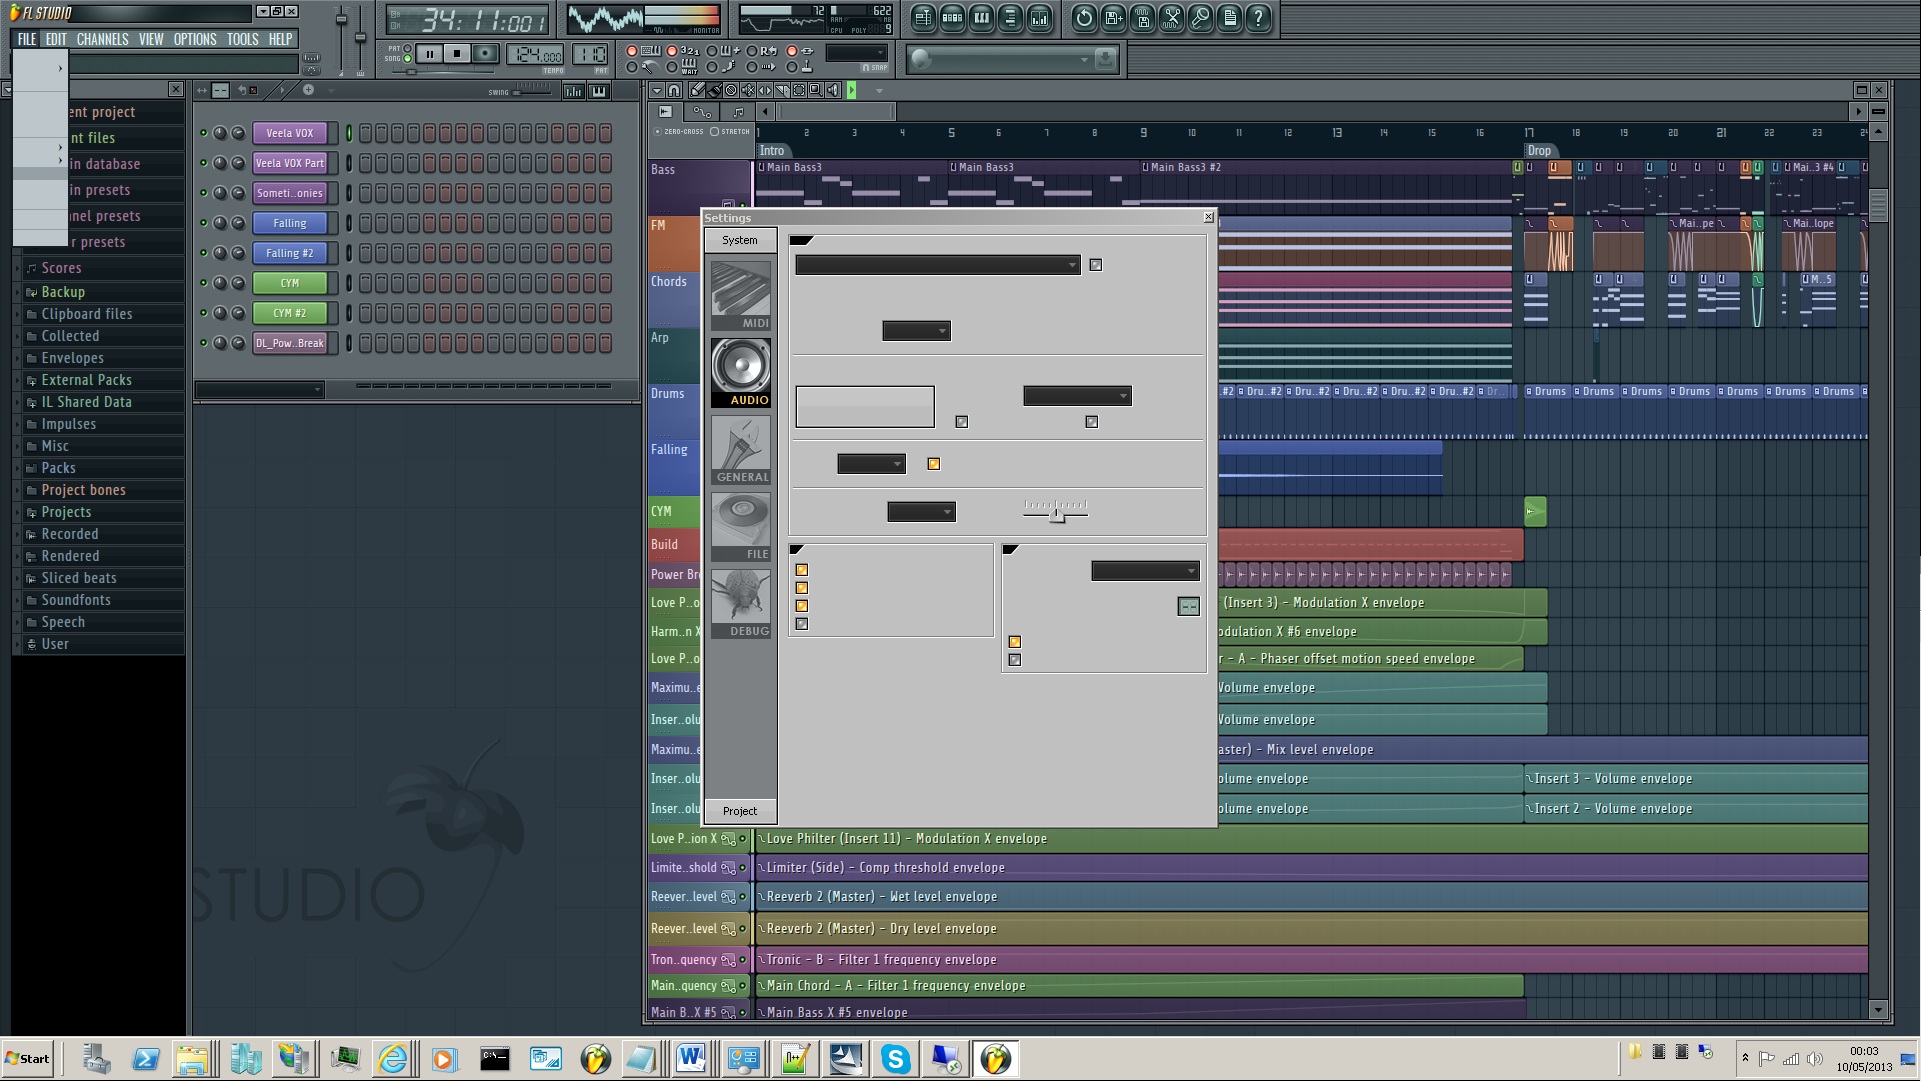Click Render as audio file icon
The image size is (1921, 1081).
click(1142, 18)
